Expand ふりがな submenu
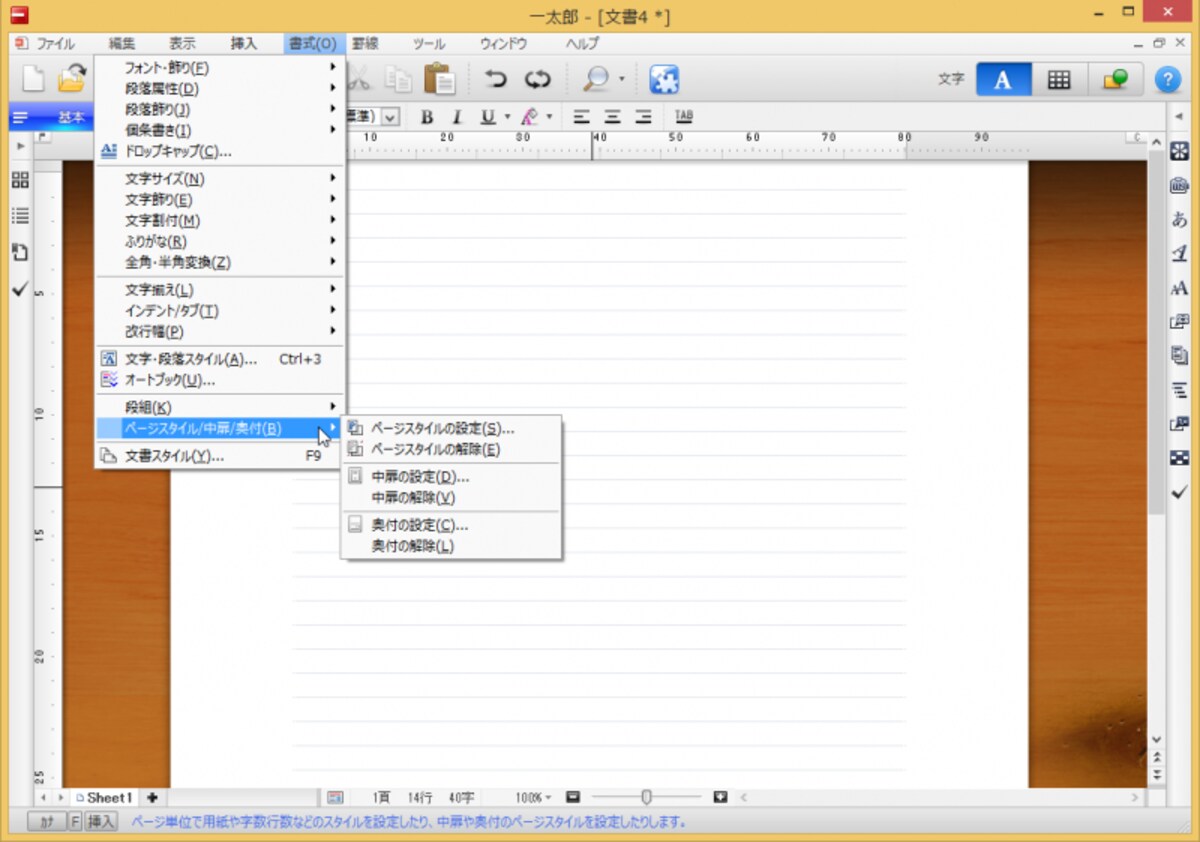This screenshot has width=1200, height=842. pos(220,241)
